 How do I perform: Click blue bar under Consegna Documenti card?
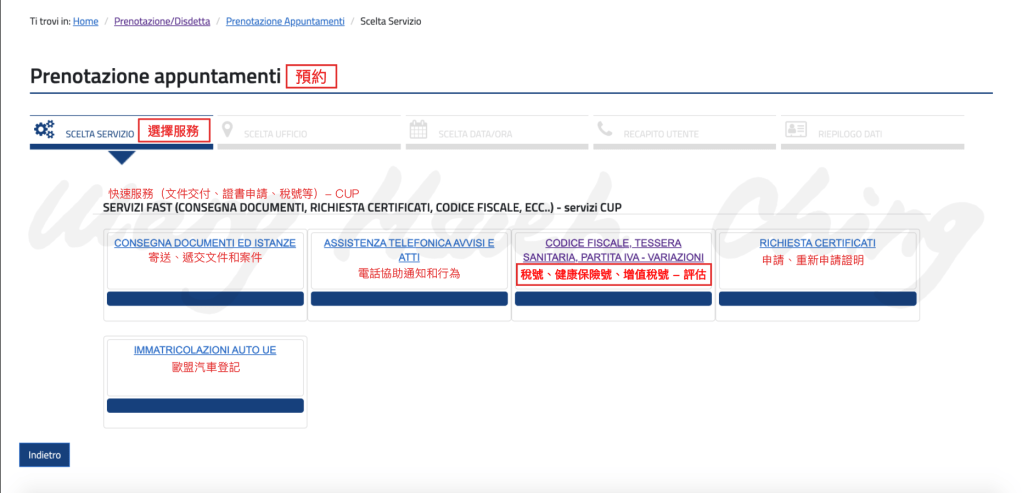[x=205, y=298]
